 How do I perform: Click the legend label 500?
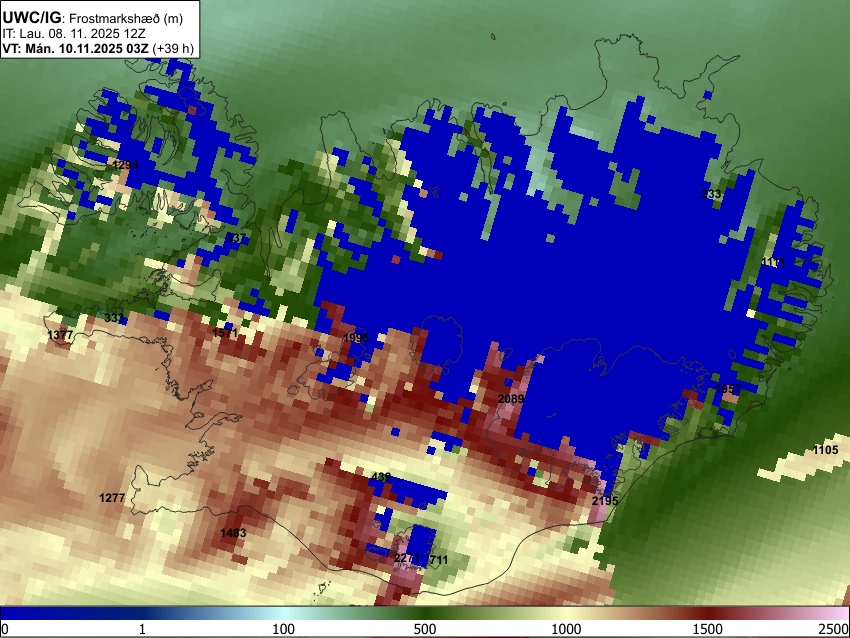tap(424, 629)
